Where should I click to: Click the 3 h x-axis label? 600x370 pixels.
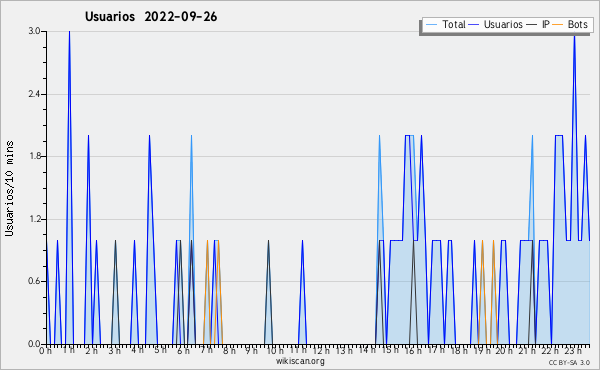point(114,350)
